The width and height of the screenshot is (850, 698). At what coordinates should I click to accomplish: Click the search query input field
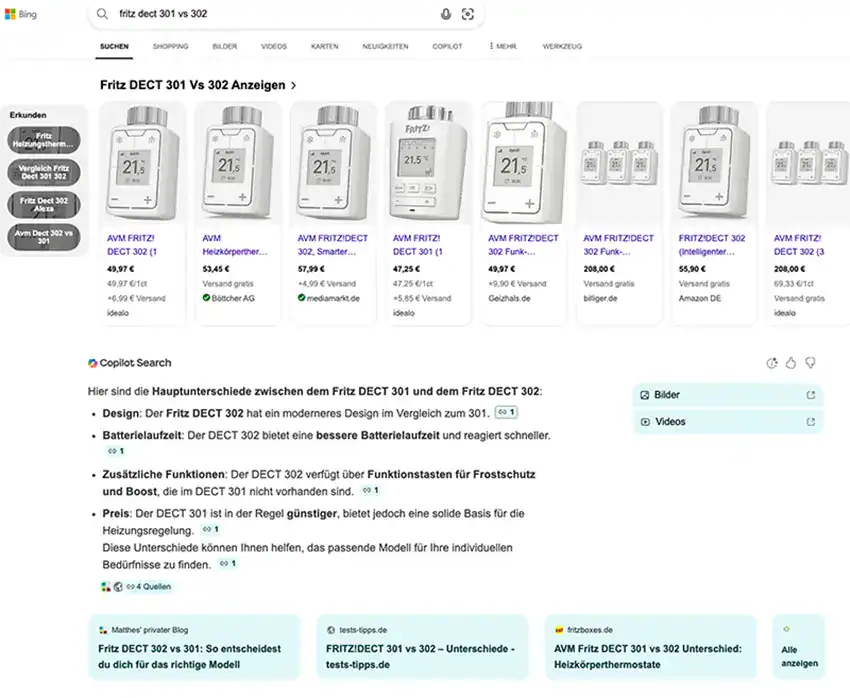click(274, 14)
